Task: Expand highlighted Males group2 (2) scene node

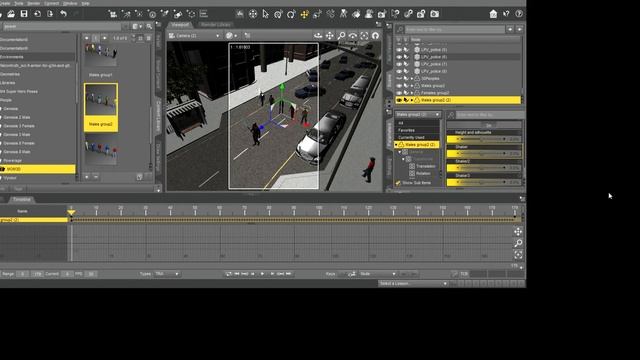Action: 412,100
